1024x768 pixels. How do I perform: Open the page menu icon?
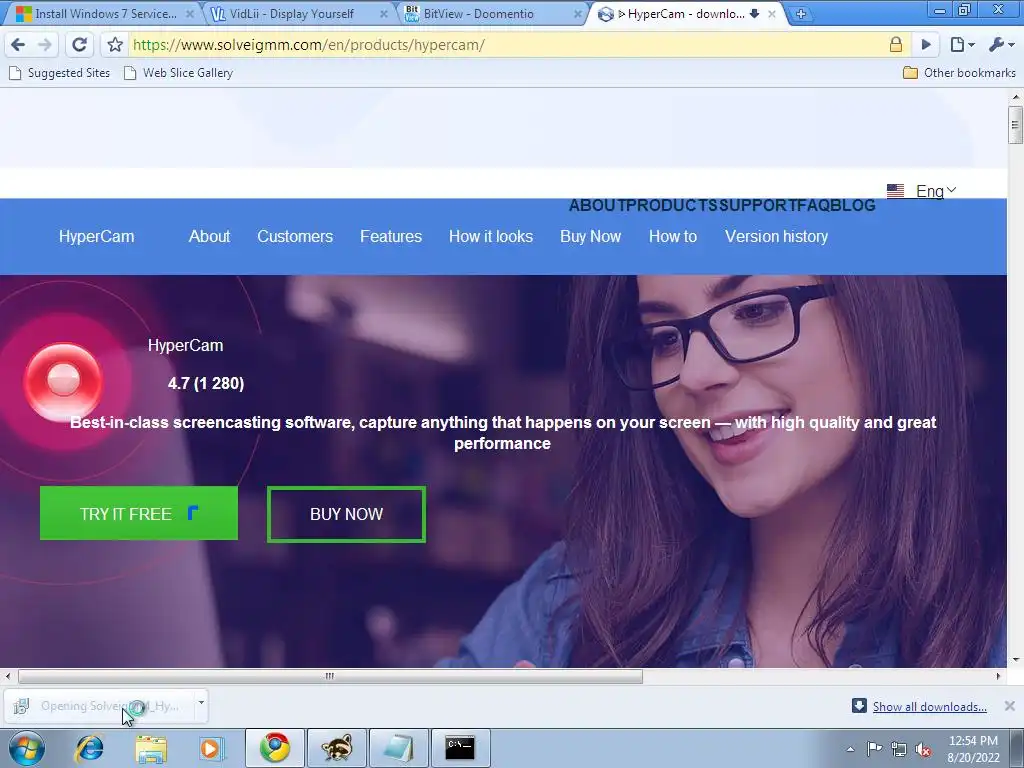click(x=961, y=44)
